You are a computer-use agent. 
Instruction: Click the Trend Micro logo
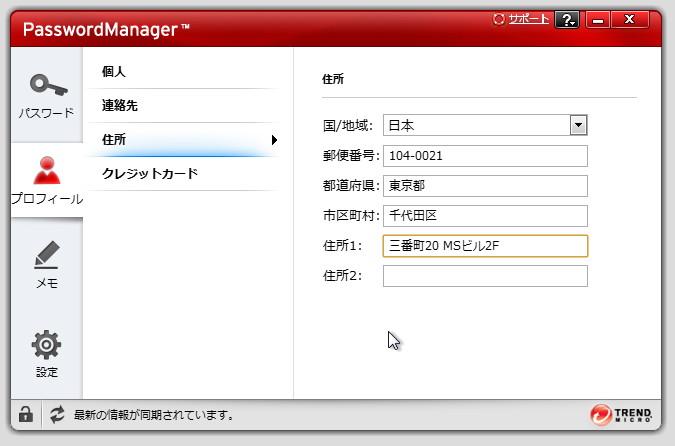click(x=621, y=415)
